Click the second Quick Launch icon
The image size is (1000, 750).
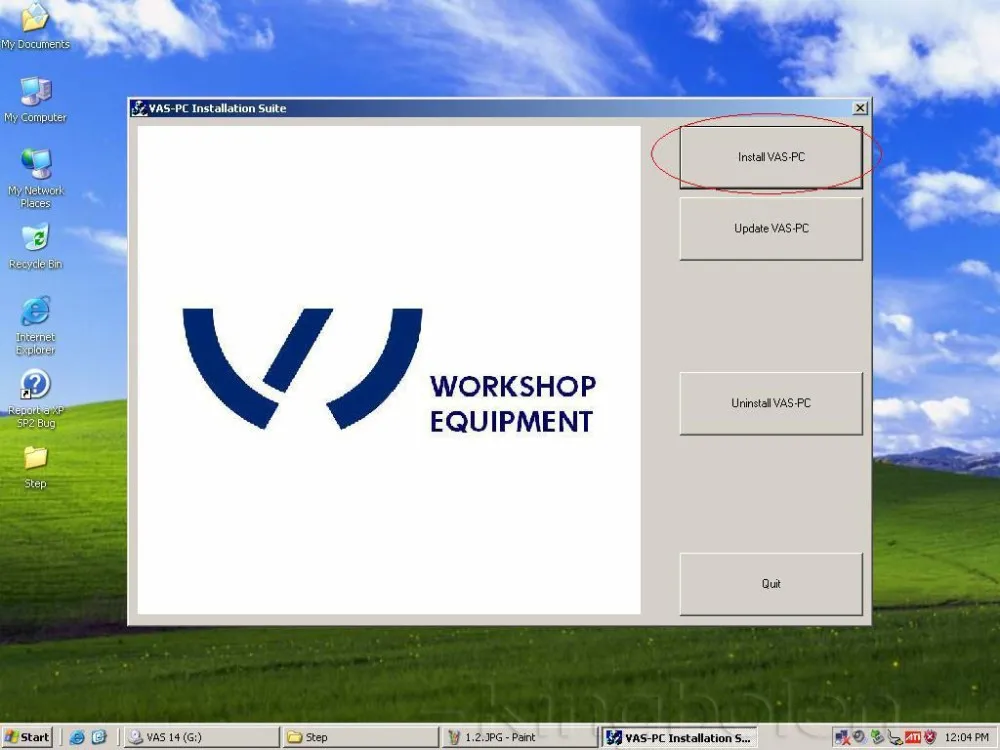[x=99, y=737]
